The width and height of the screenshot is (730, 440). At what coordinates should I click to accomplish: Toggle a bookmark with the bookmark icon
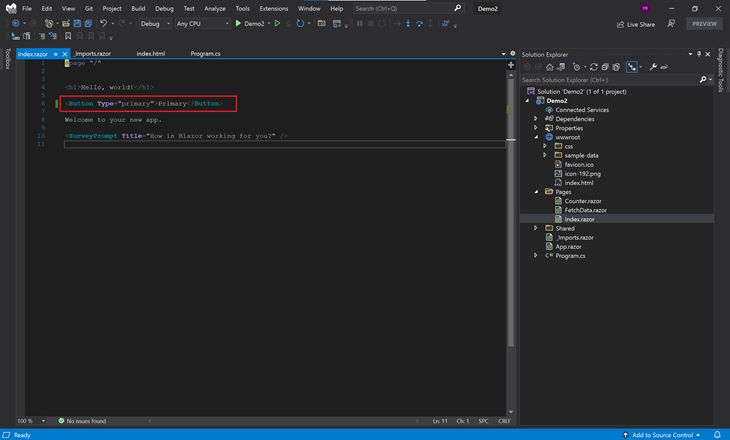[x=68, y=36]
